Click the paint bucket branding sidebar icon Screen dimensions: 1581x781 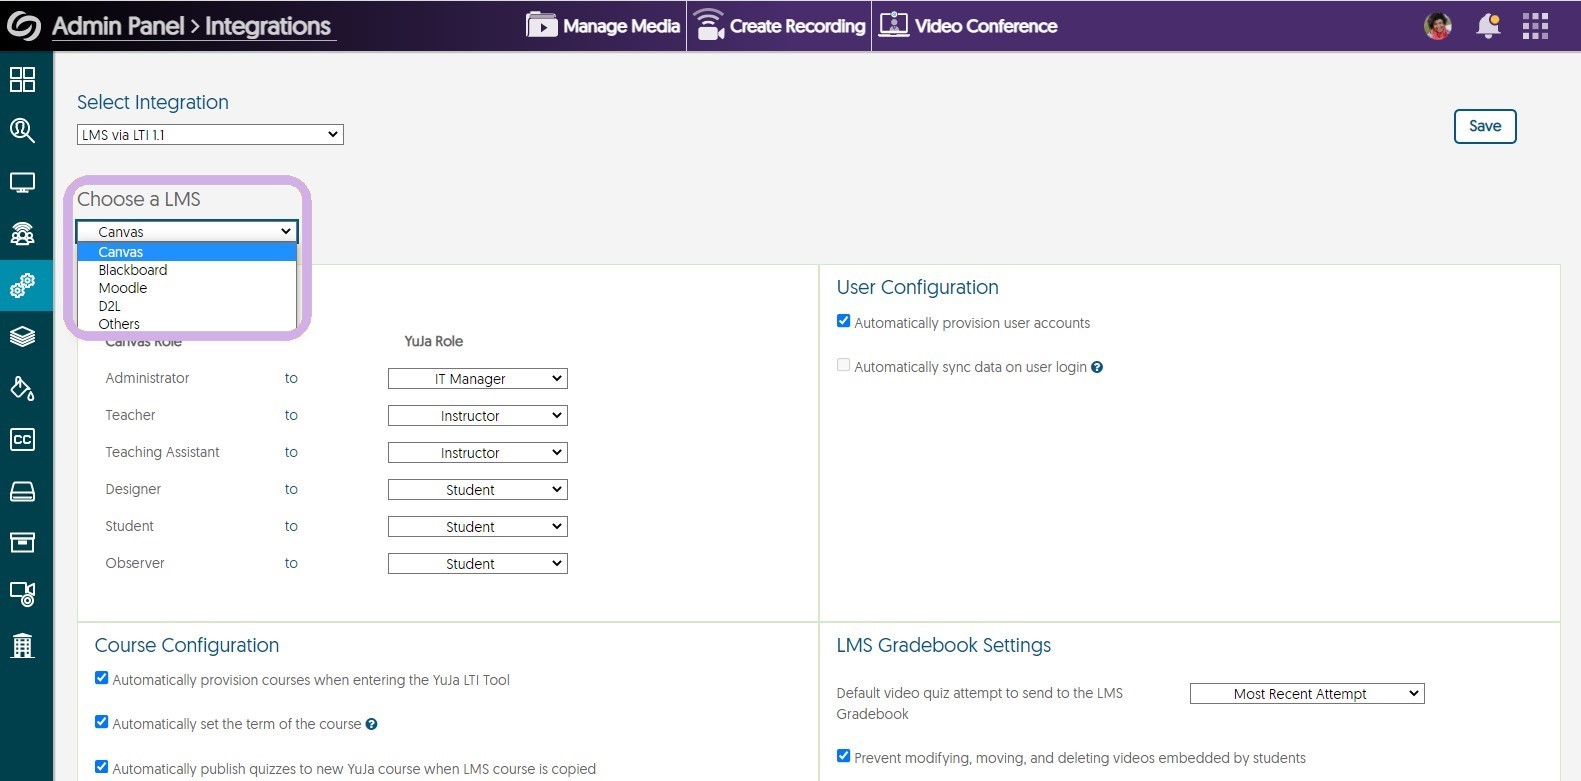[22, 388]
